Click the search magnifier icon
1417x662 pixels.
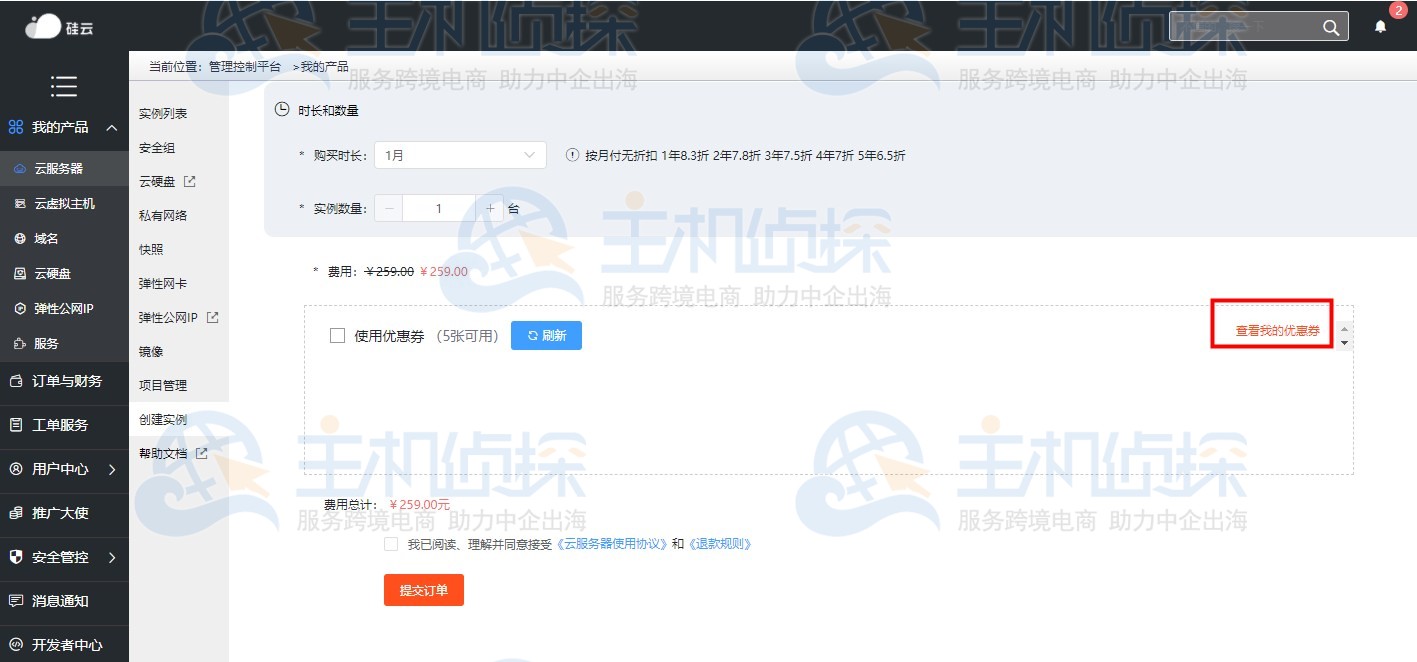click(x=1330, y=27)
